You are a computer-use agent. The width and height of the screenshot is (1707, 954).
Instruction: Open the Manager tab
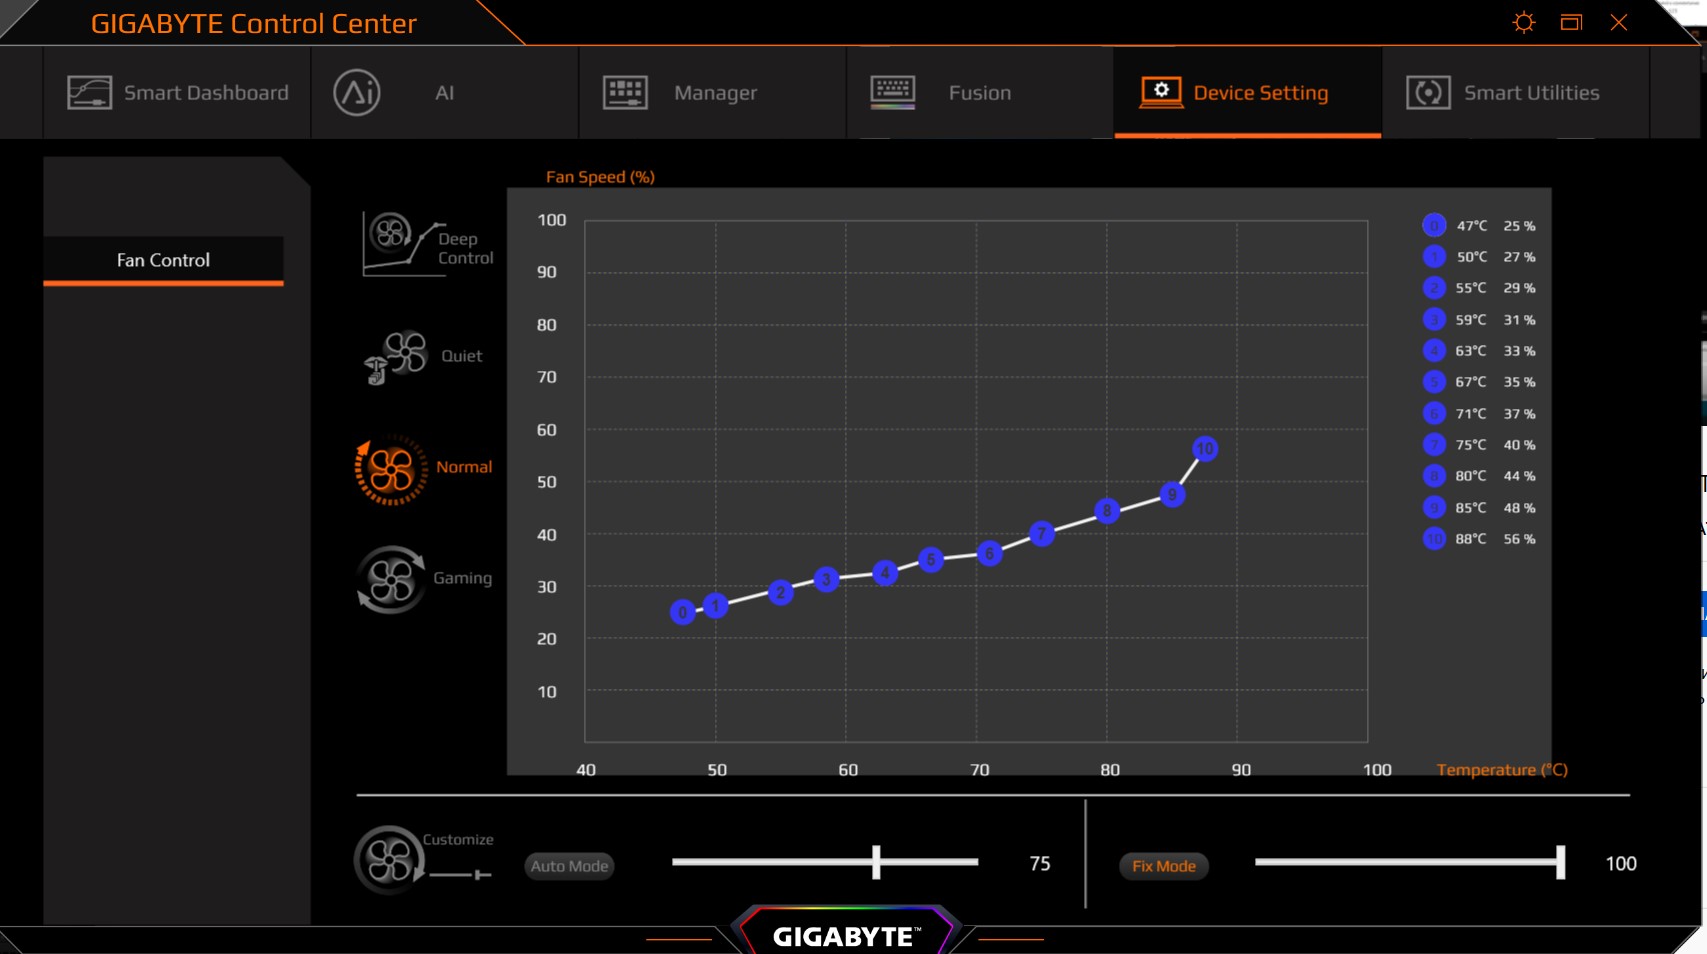pyautogui.click(x=712, y=92)
